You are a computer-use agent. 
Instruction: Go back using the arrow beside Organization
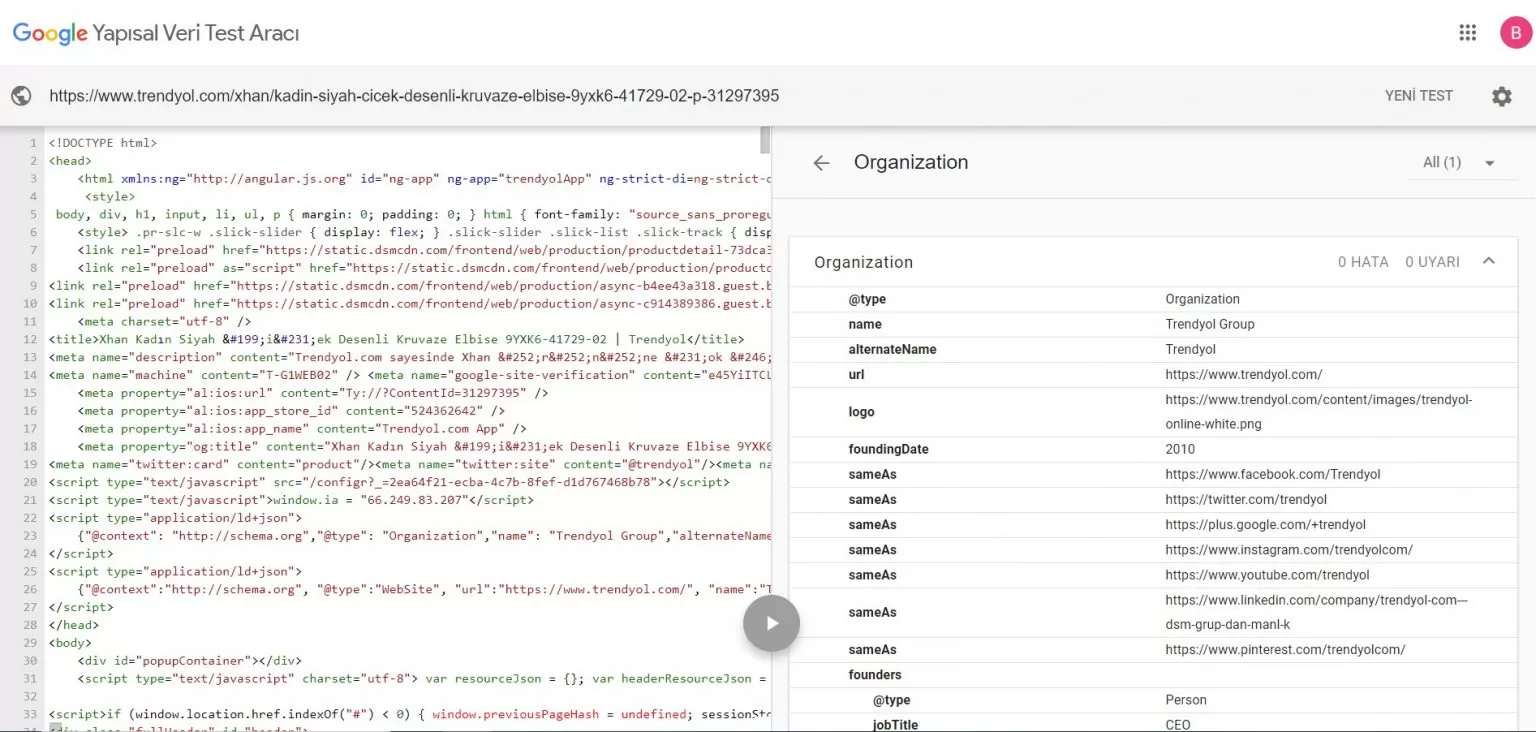pyautogui.click(x=821, y=163)
